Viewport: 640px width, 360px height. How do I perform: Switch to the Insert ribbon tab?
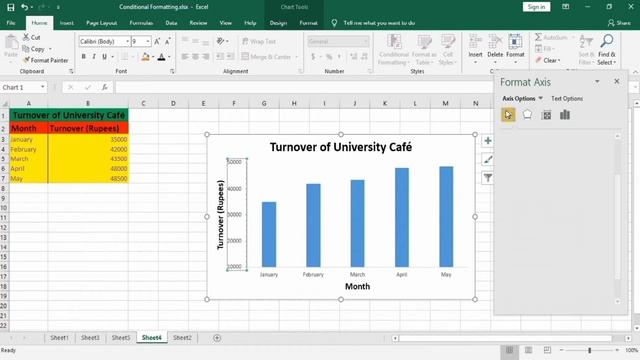(x=67, y=23)
